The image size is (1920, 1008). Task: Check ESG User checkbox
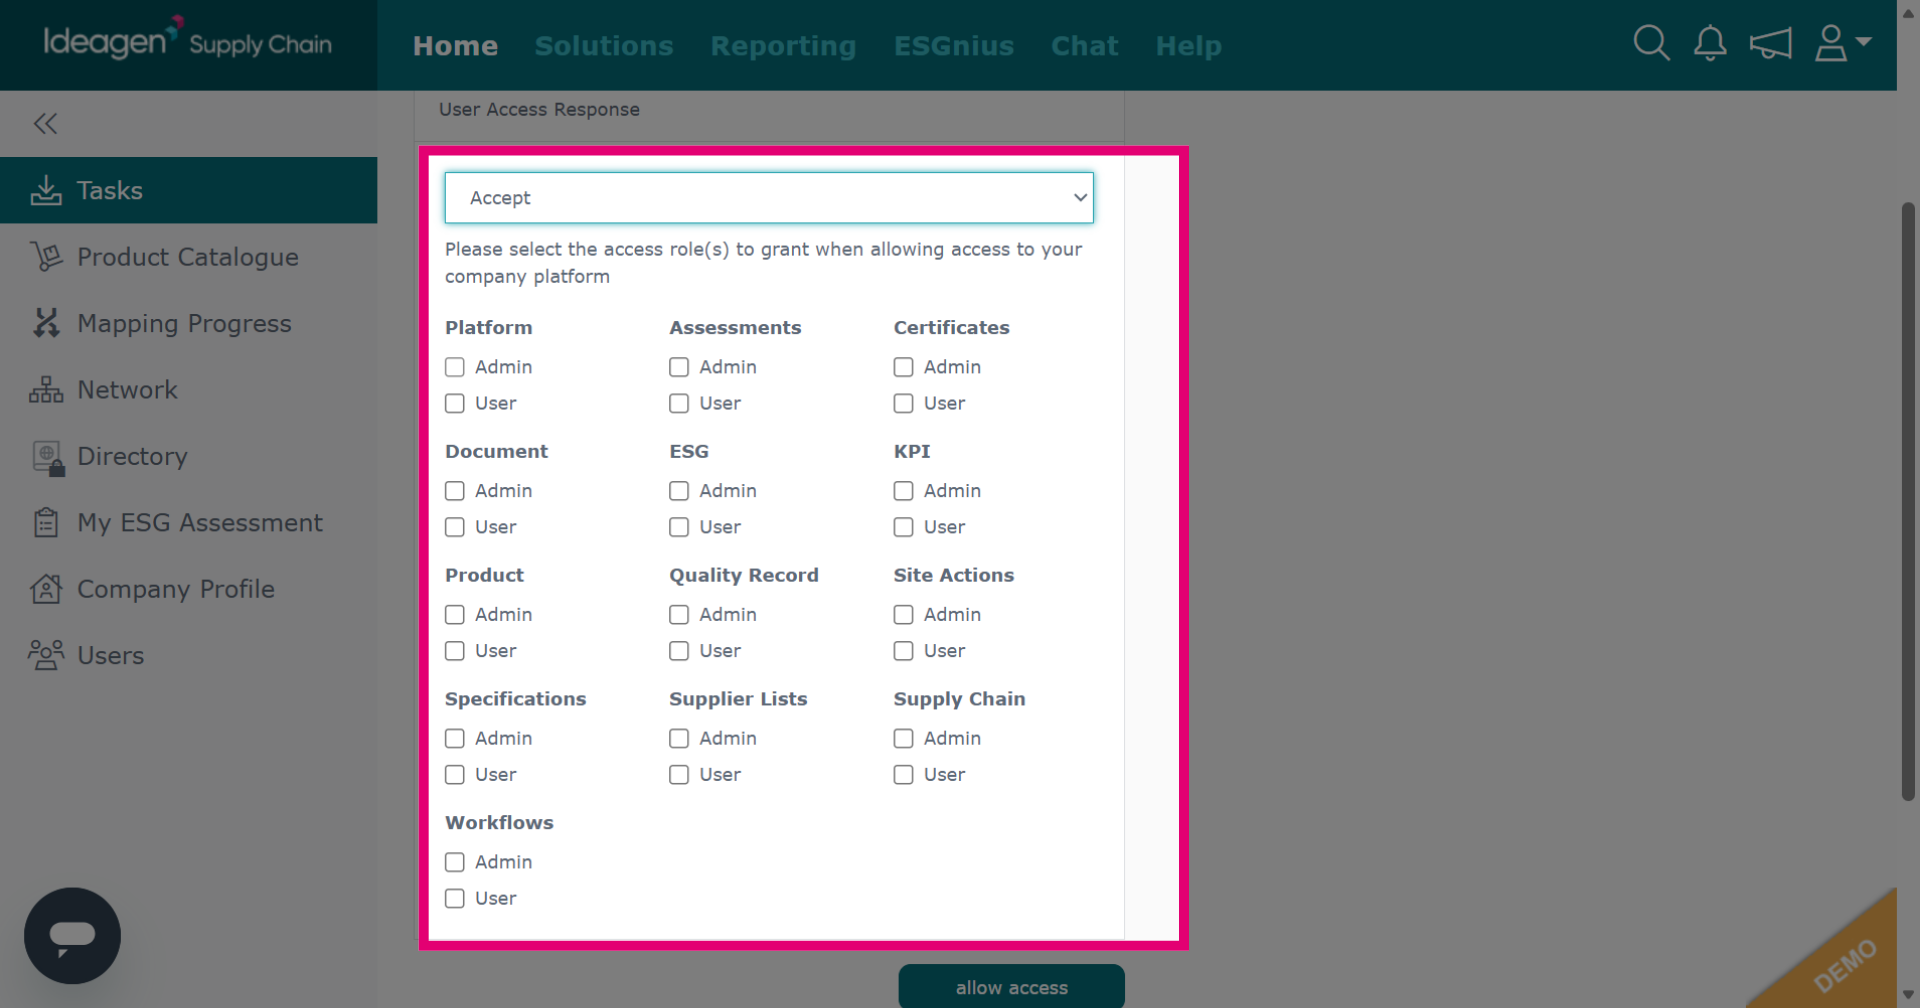click(x=679, y=527)
